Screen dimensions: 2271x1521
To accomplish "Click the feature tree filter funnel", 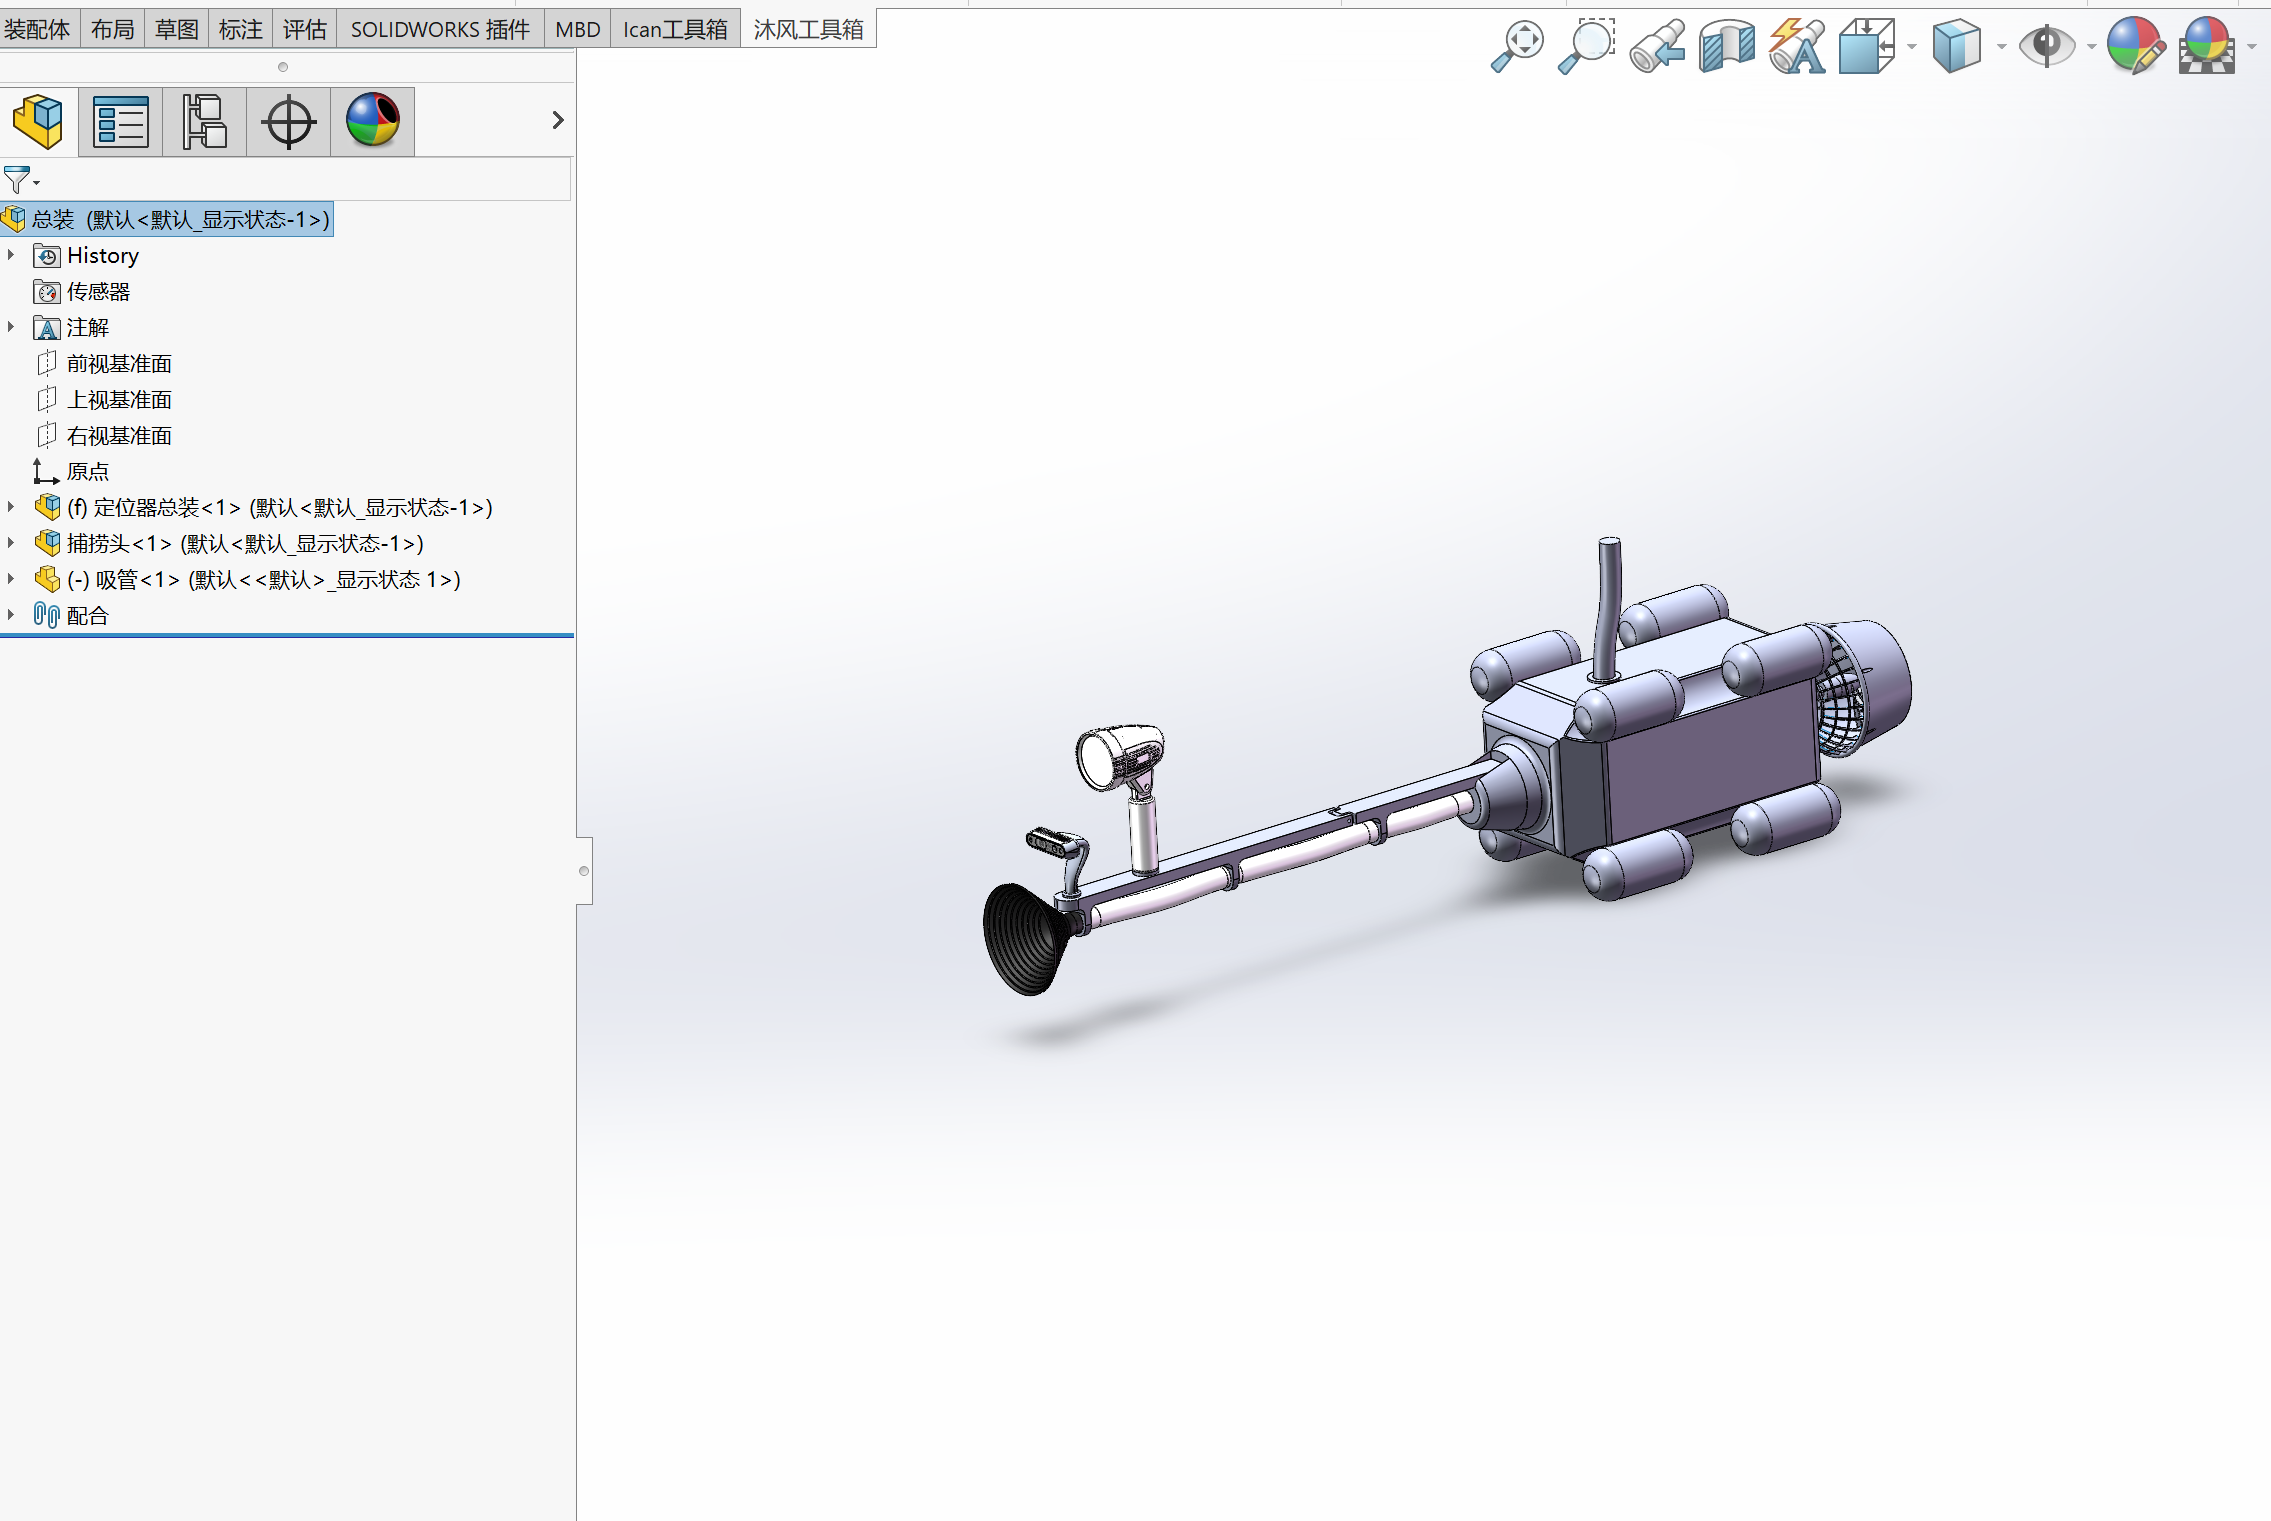I will click(x=18, y=180).
